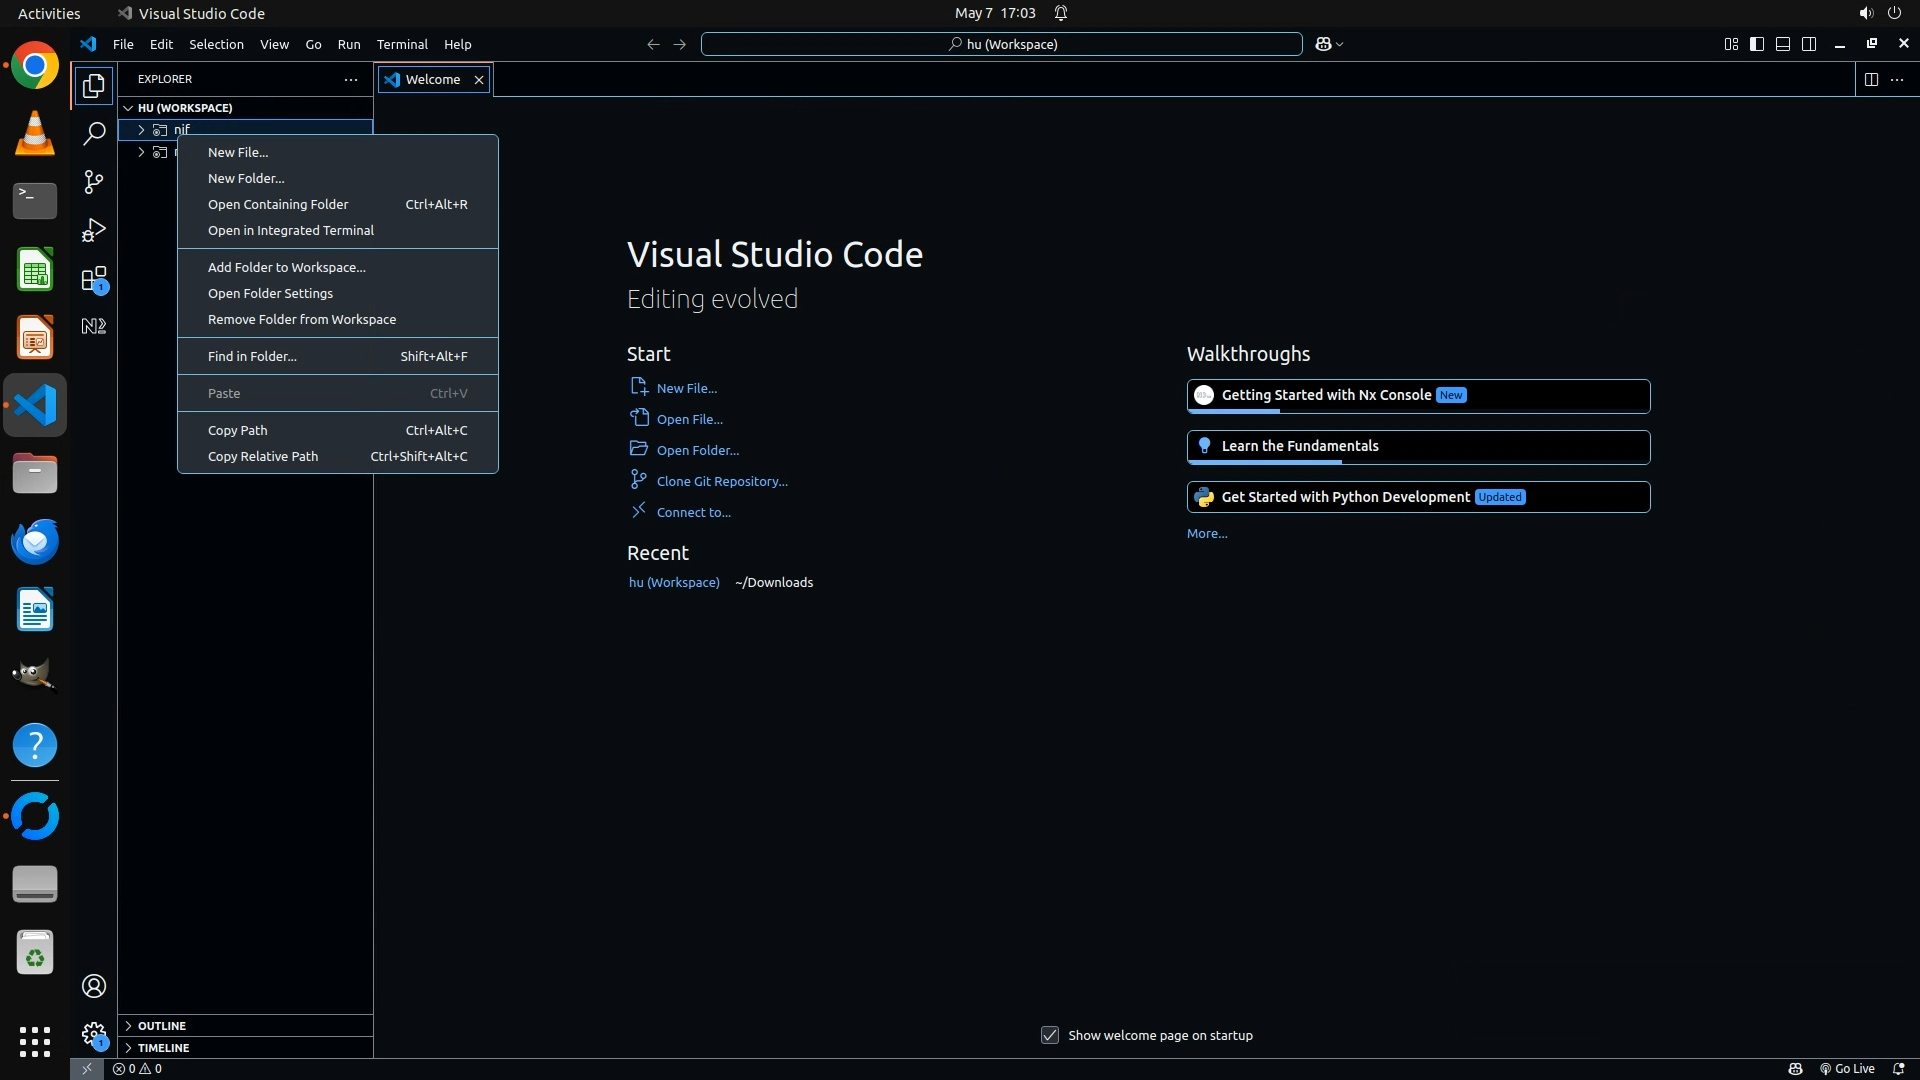1920x1080 pixels.
Task: Click Go Live in status bar
Action: (1846, 1069)
